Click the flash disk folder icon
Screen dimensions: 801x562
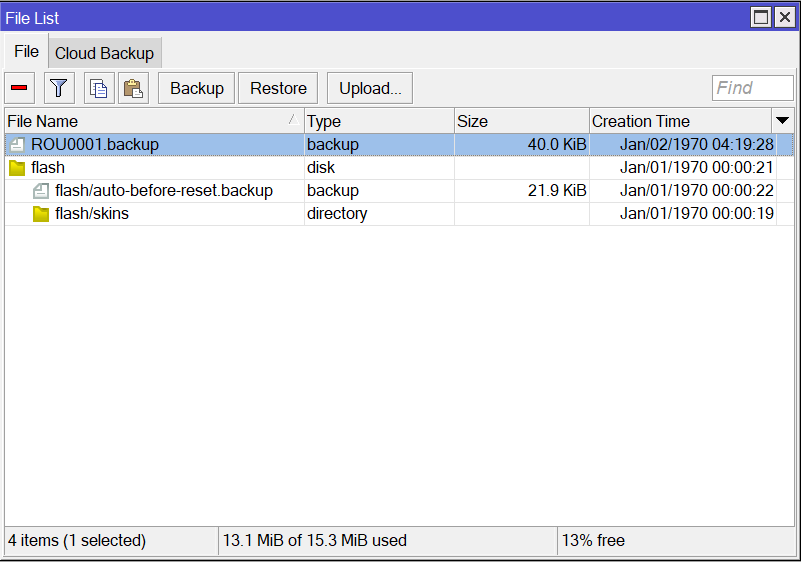pos(17,168)
